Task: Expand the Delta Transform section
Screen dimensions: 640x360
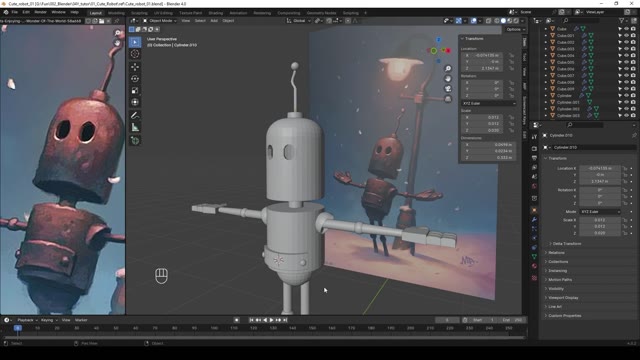Action: pos(567,244)
